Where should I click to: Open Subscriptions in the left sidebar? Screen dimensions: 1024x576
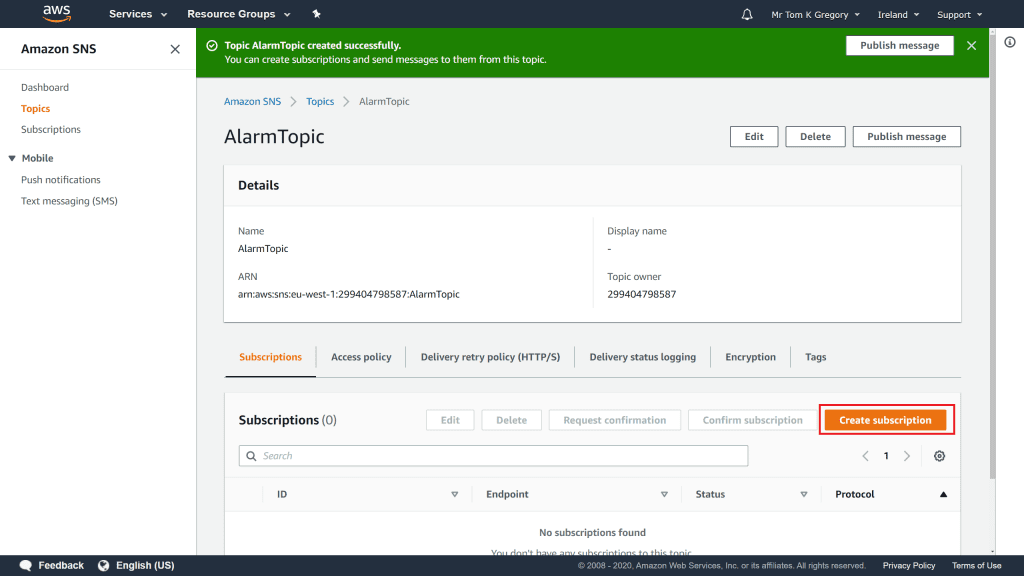[x=51, y=130]
